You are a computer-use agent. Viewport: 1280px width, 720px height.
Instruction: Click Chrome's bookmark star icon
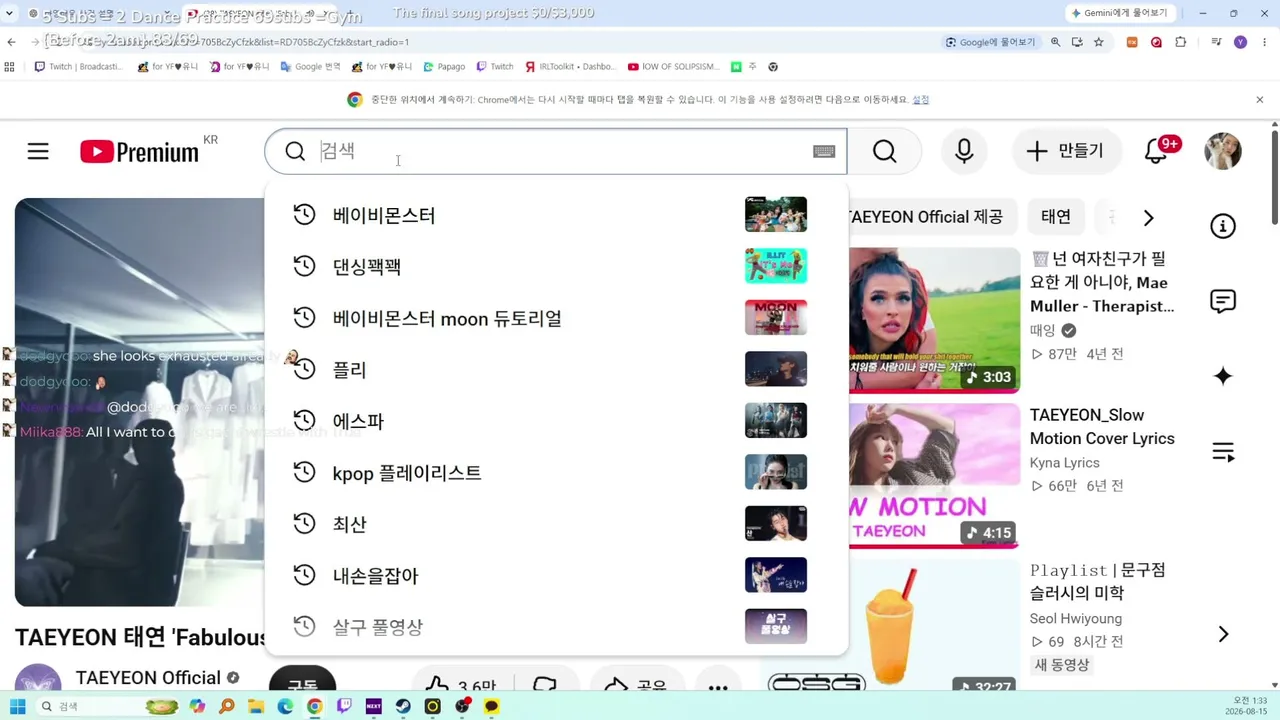click(1099, 42)
